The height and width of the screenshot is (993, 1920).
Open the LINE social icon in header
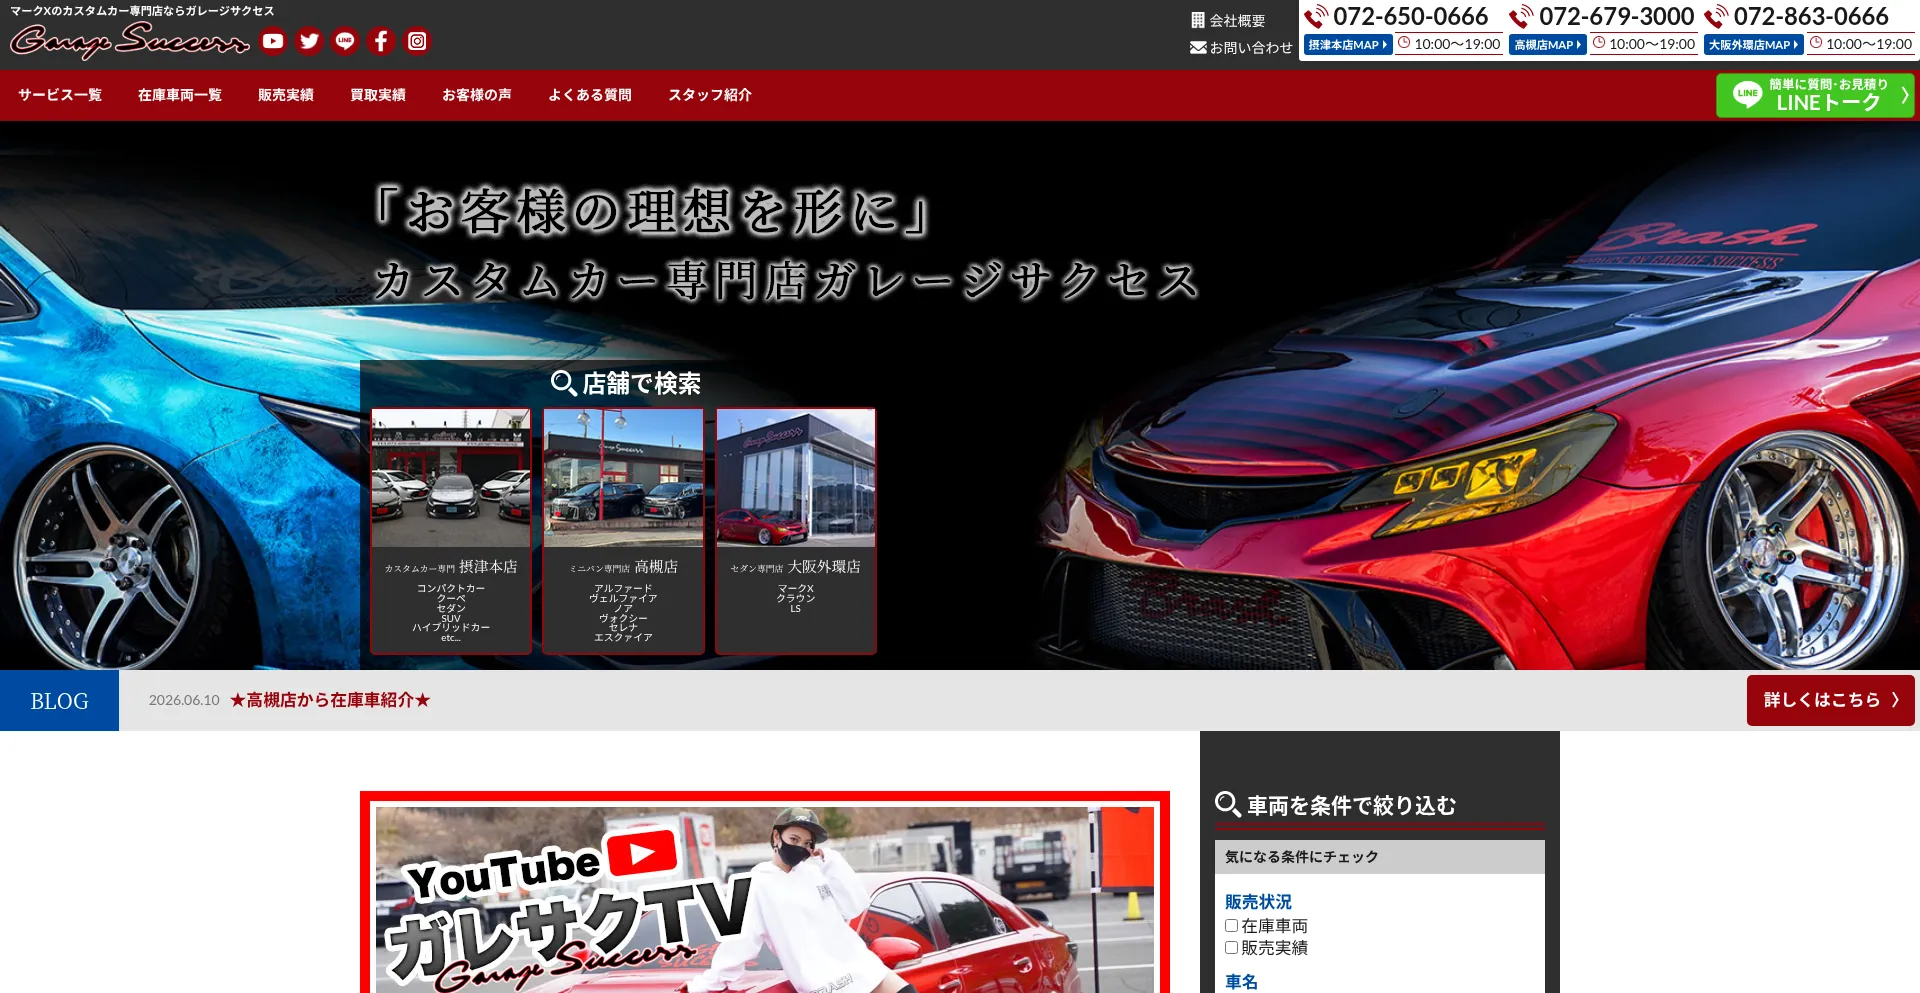tap(345, 41)
